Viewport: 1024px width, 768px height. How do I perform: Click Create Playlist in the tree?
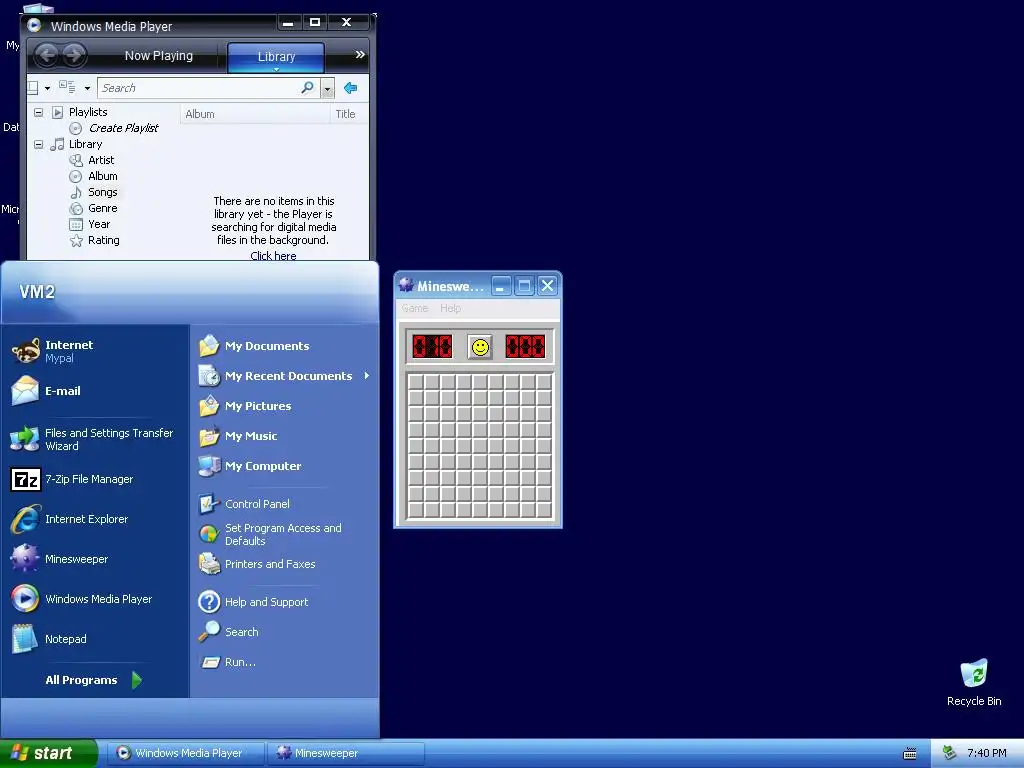click(x=123, y=128)
